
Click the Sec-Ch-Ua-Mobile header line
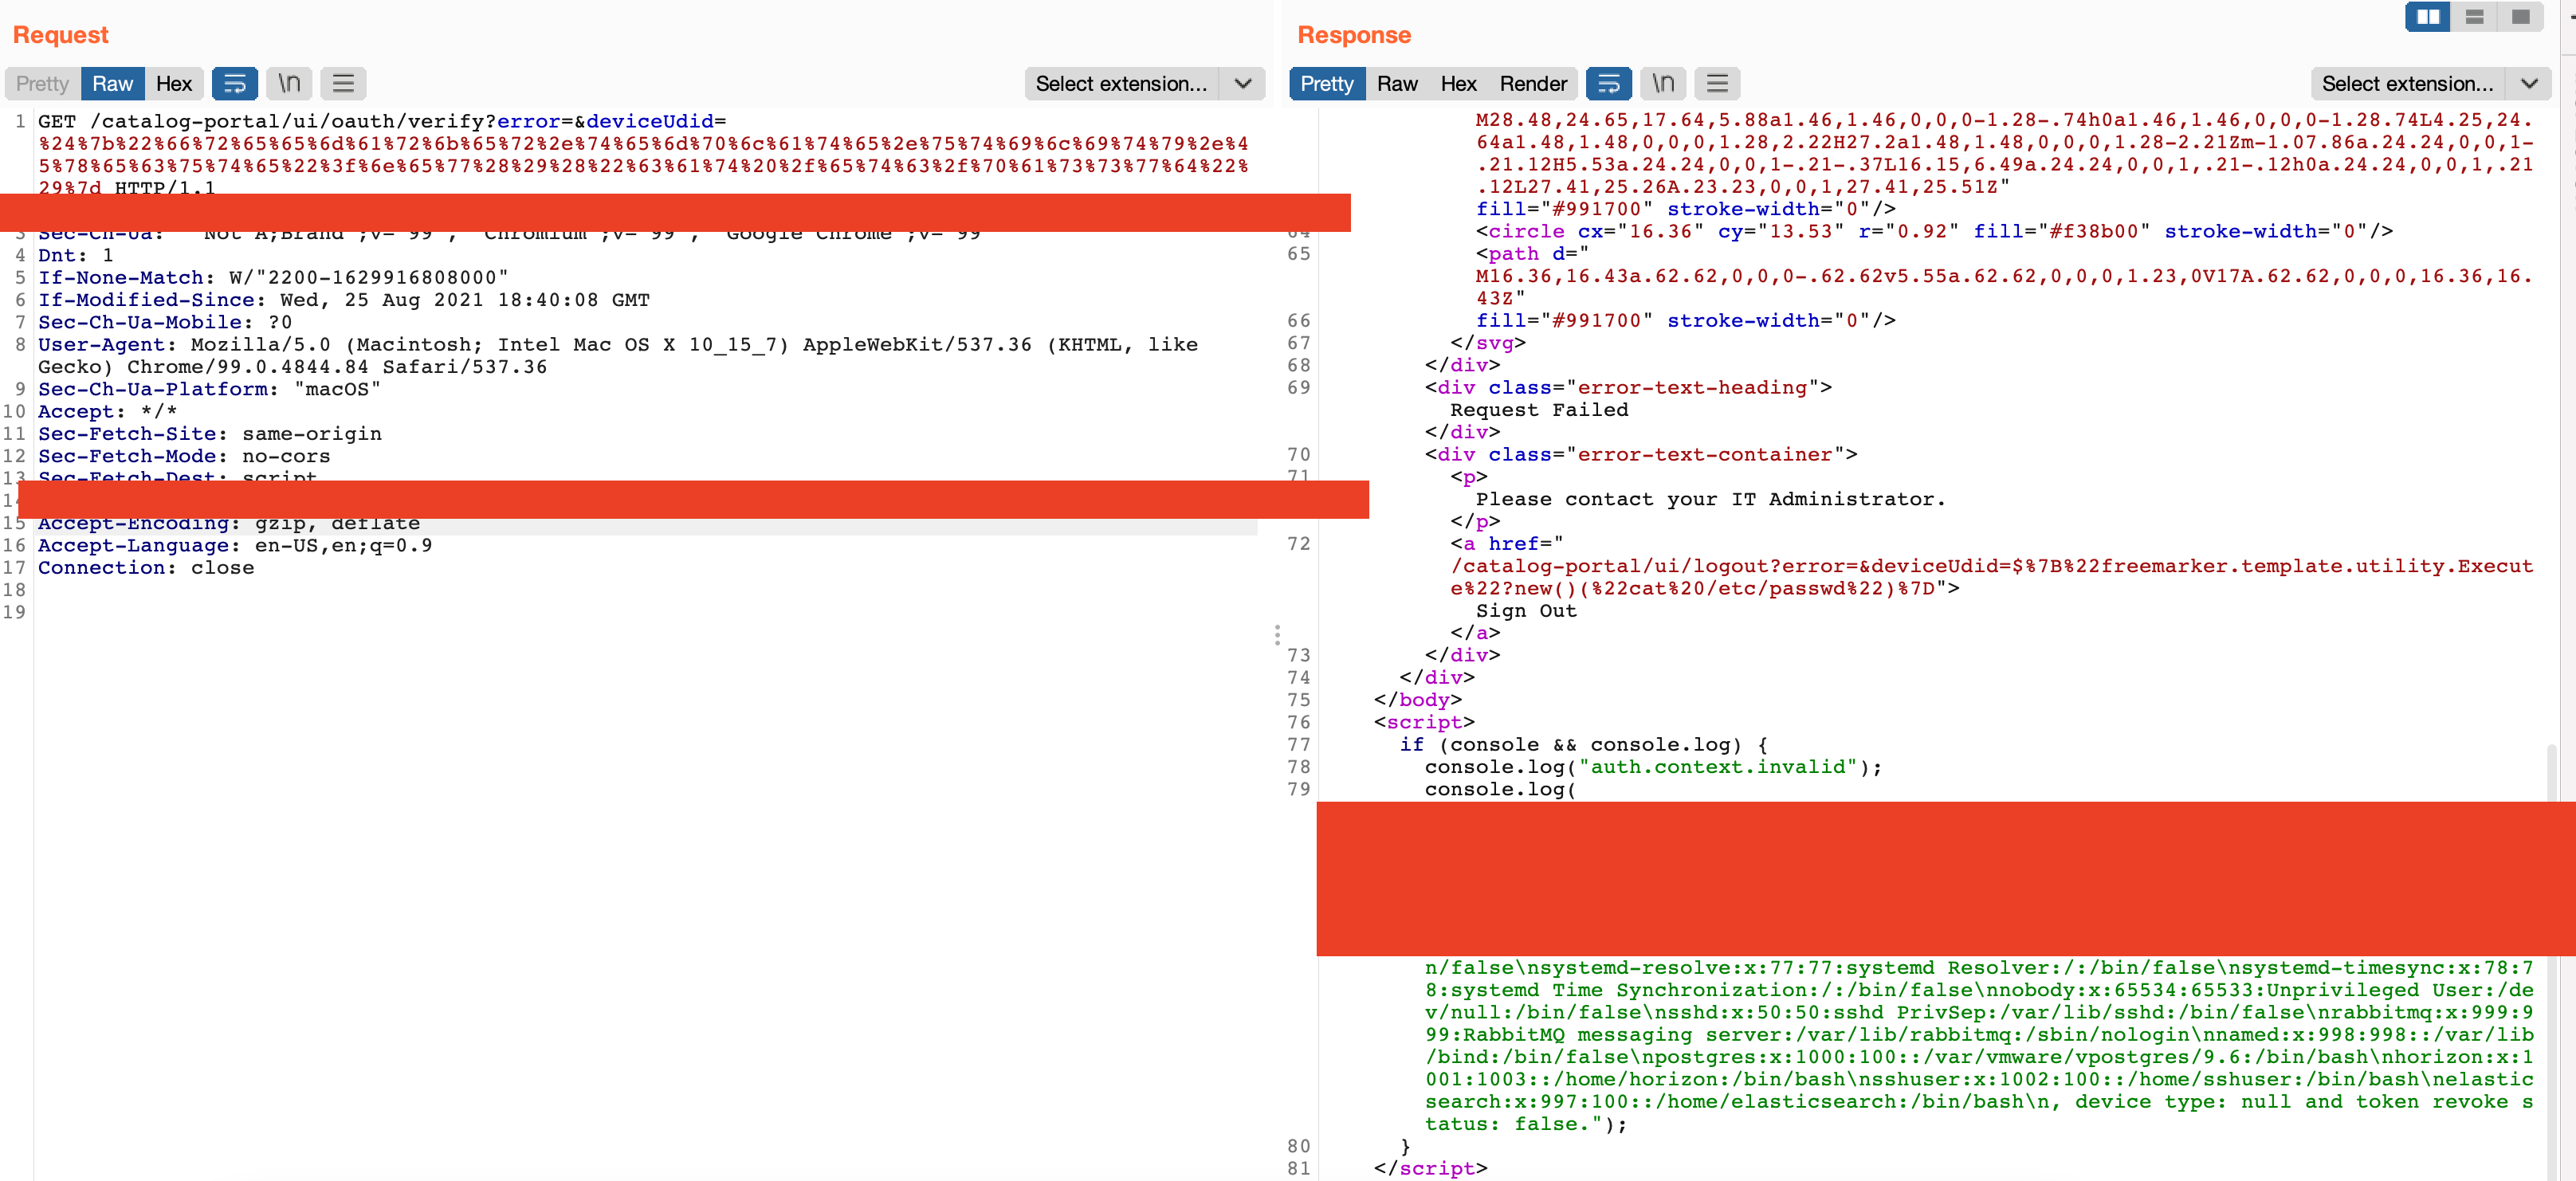tap(165, 322)
